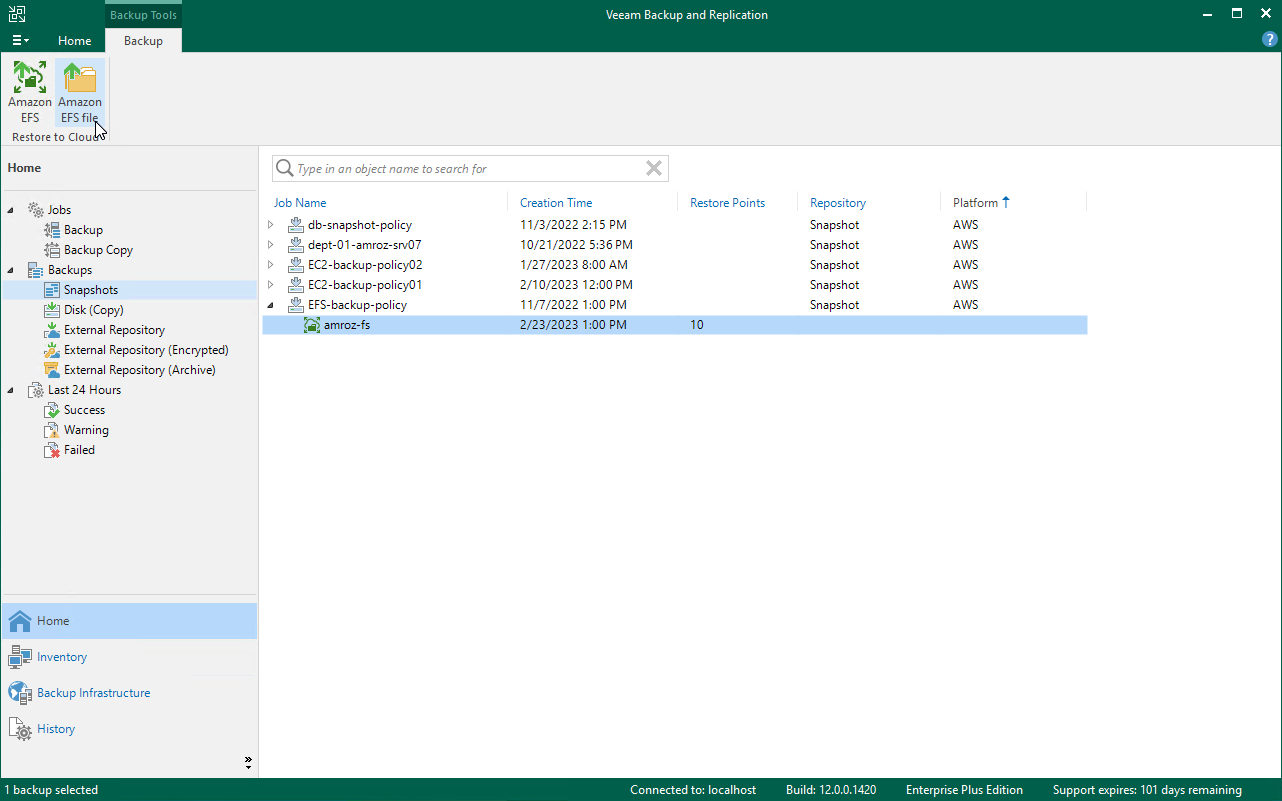The height and width of the screenshot is (801, 1282).
Task: Open the help question mark icon
Action: pyautogui.click(x=1270, y=39)
